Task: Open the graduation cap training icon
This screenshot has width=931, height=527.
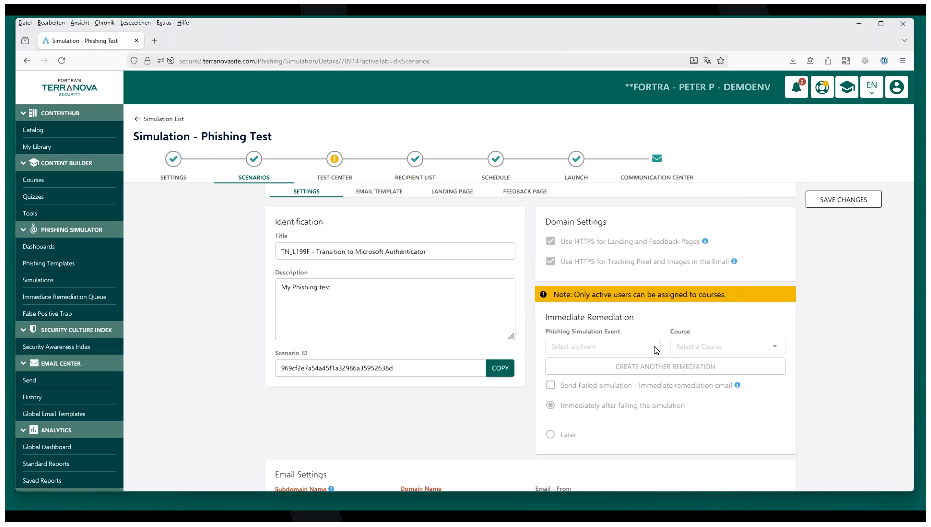Action: pyautogui.click(x=847, y=87)
